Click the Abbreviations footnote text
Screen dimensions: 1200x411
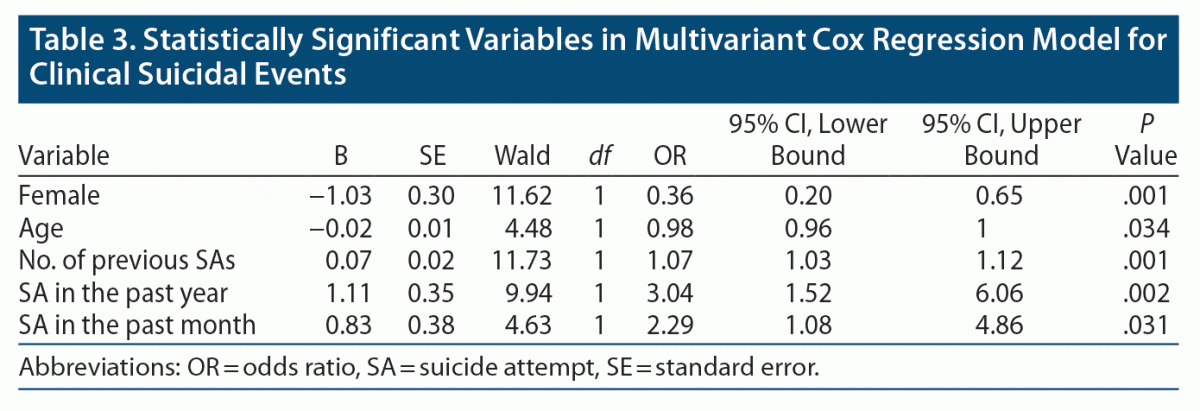(x=419, y=368)
